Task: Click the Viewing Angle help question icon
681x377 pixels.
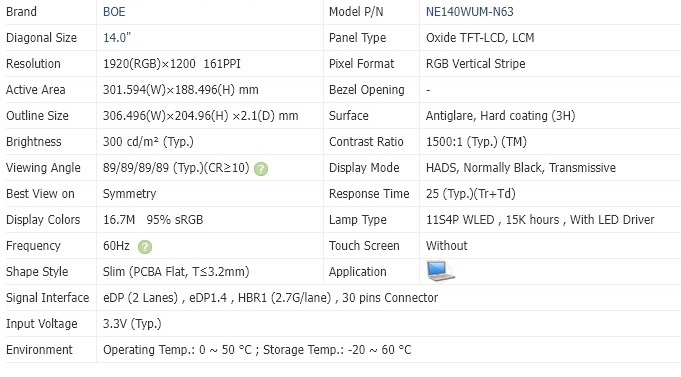Action: (x=261, y=169)
